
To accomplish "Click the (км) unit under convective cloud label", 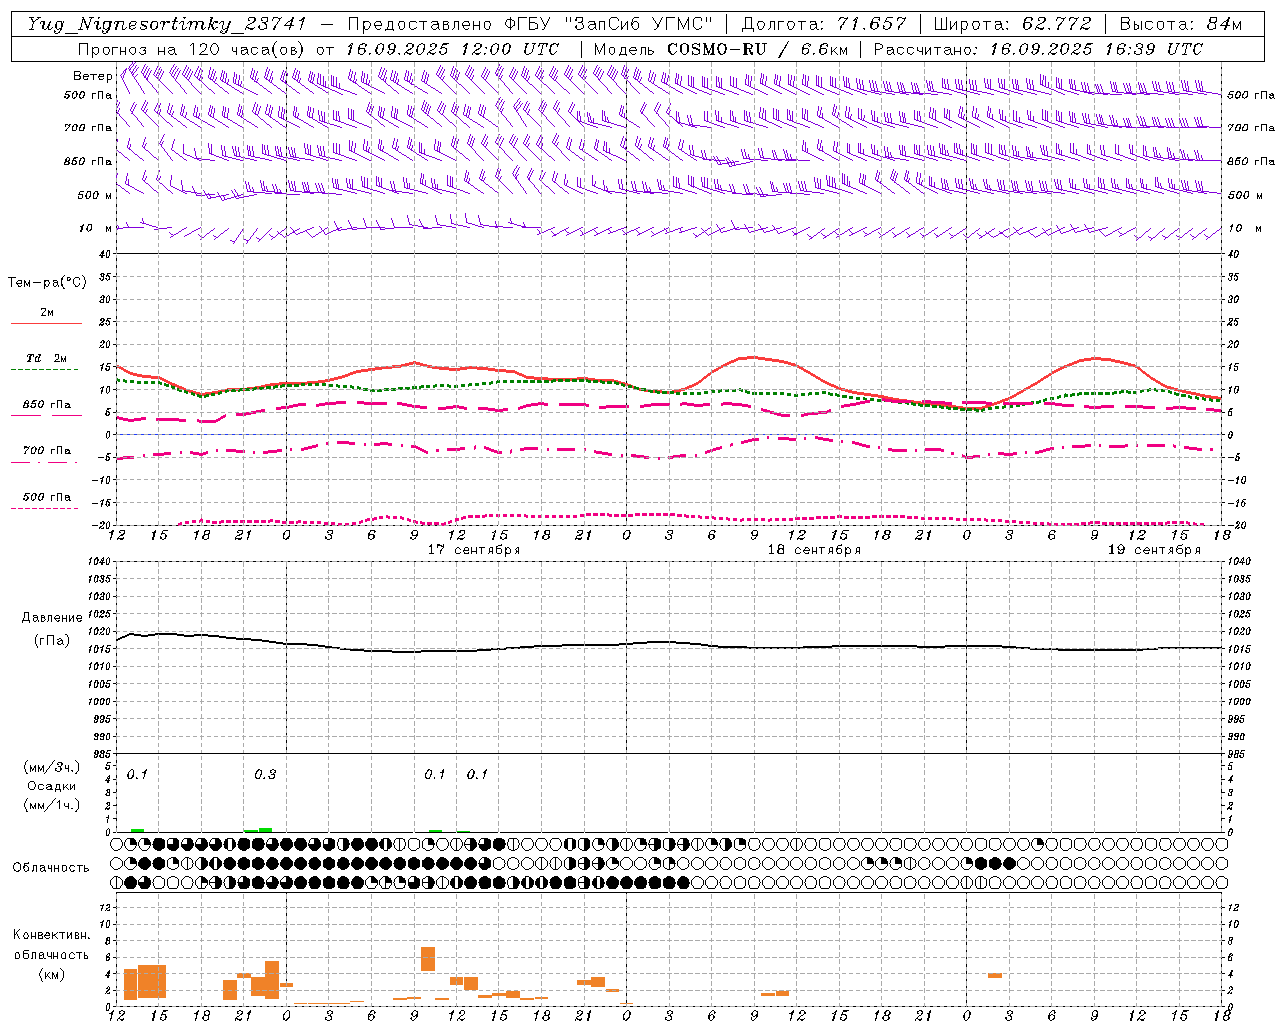I will (x=52, y=974).
